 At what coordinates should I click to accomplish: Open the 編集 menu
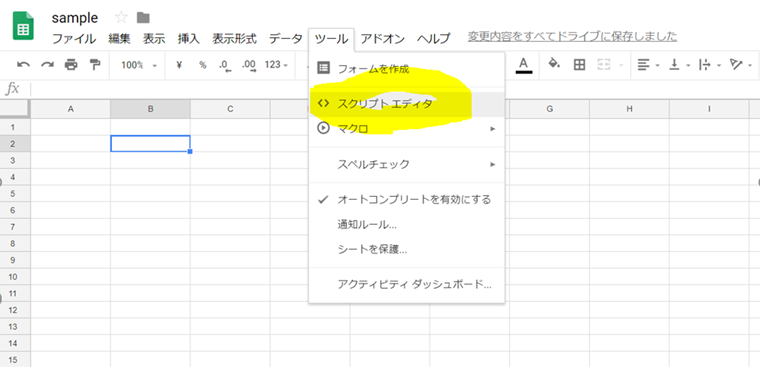pyautogui.click(x=119, y=39)
